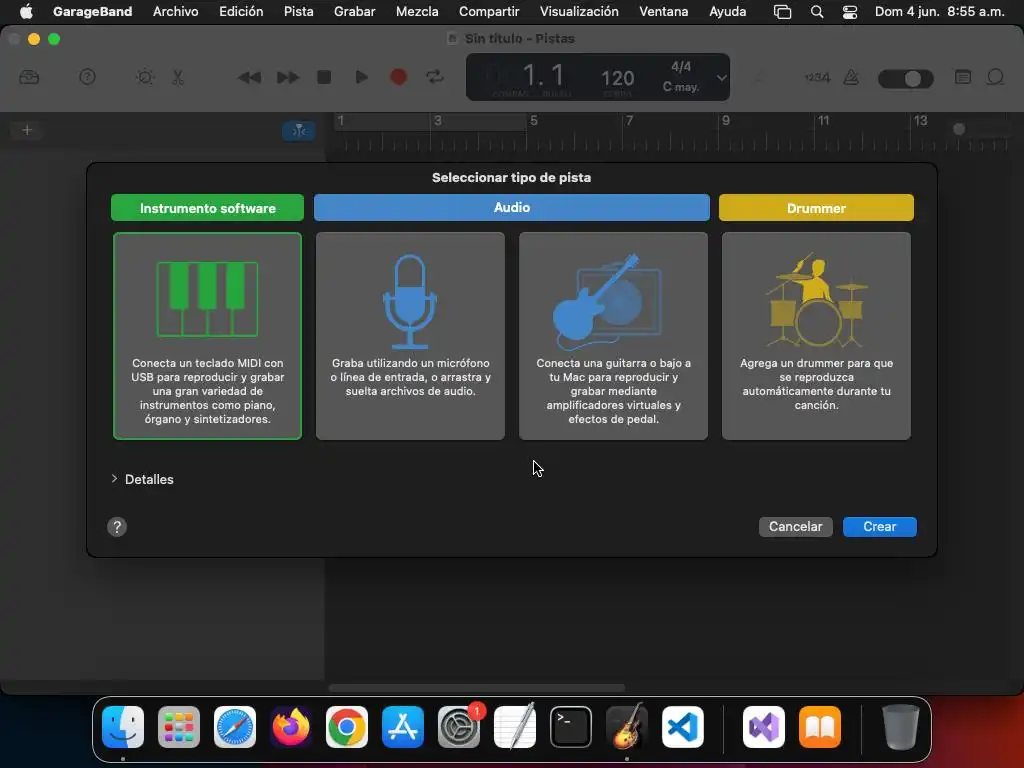
Task: Open the Library toolbar icon
Action: tap(29, 77)
